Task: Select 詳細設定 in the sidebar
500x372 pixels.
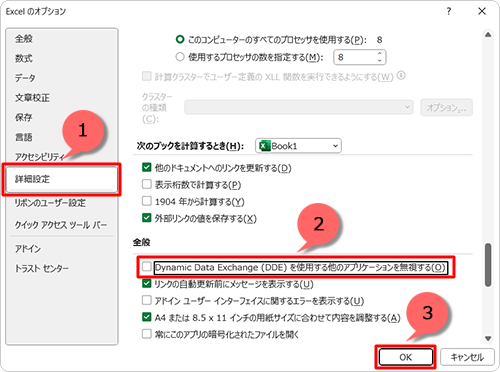Action: [62, 179]
